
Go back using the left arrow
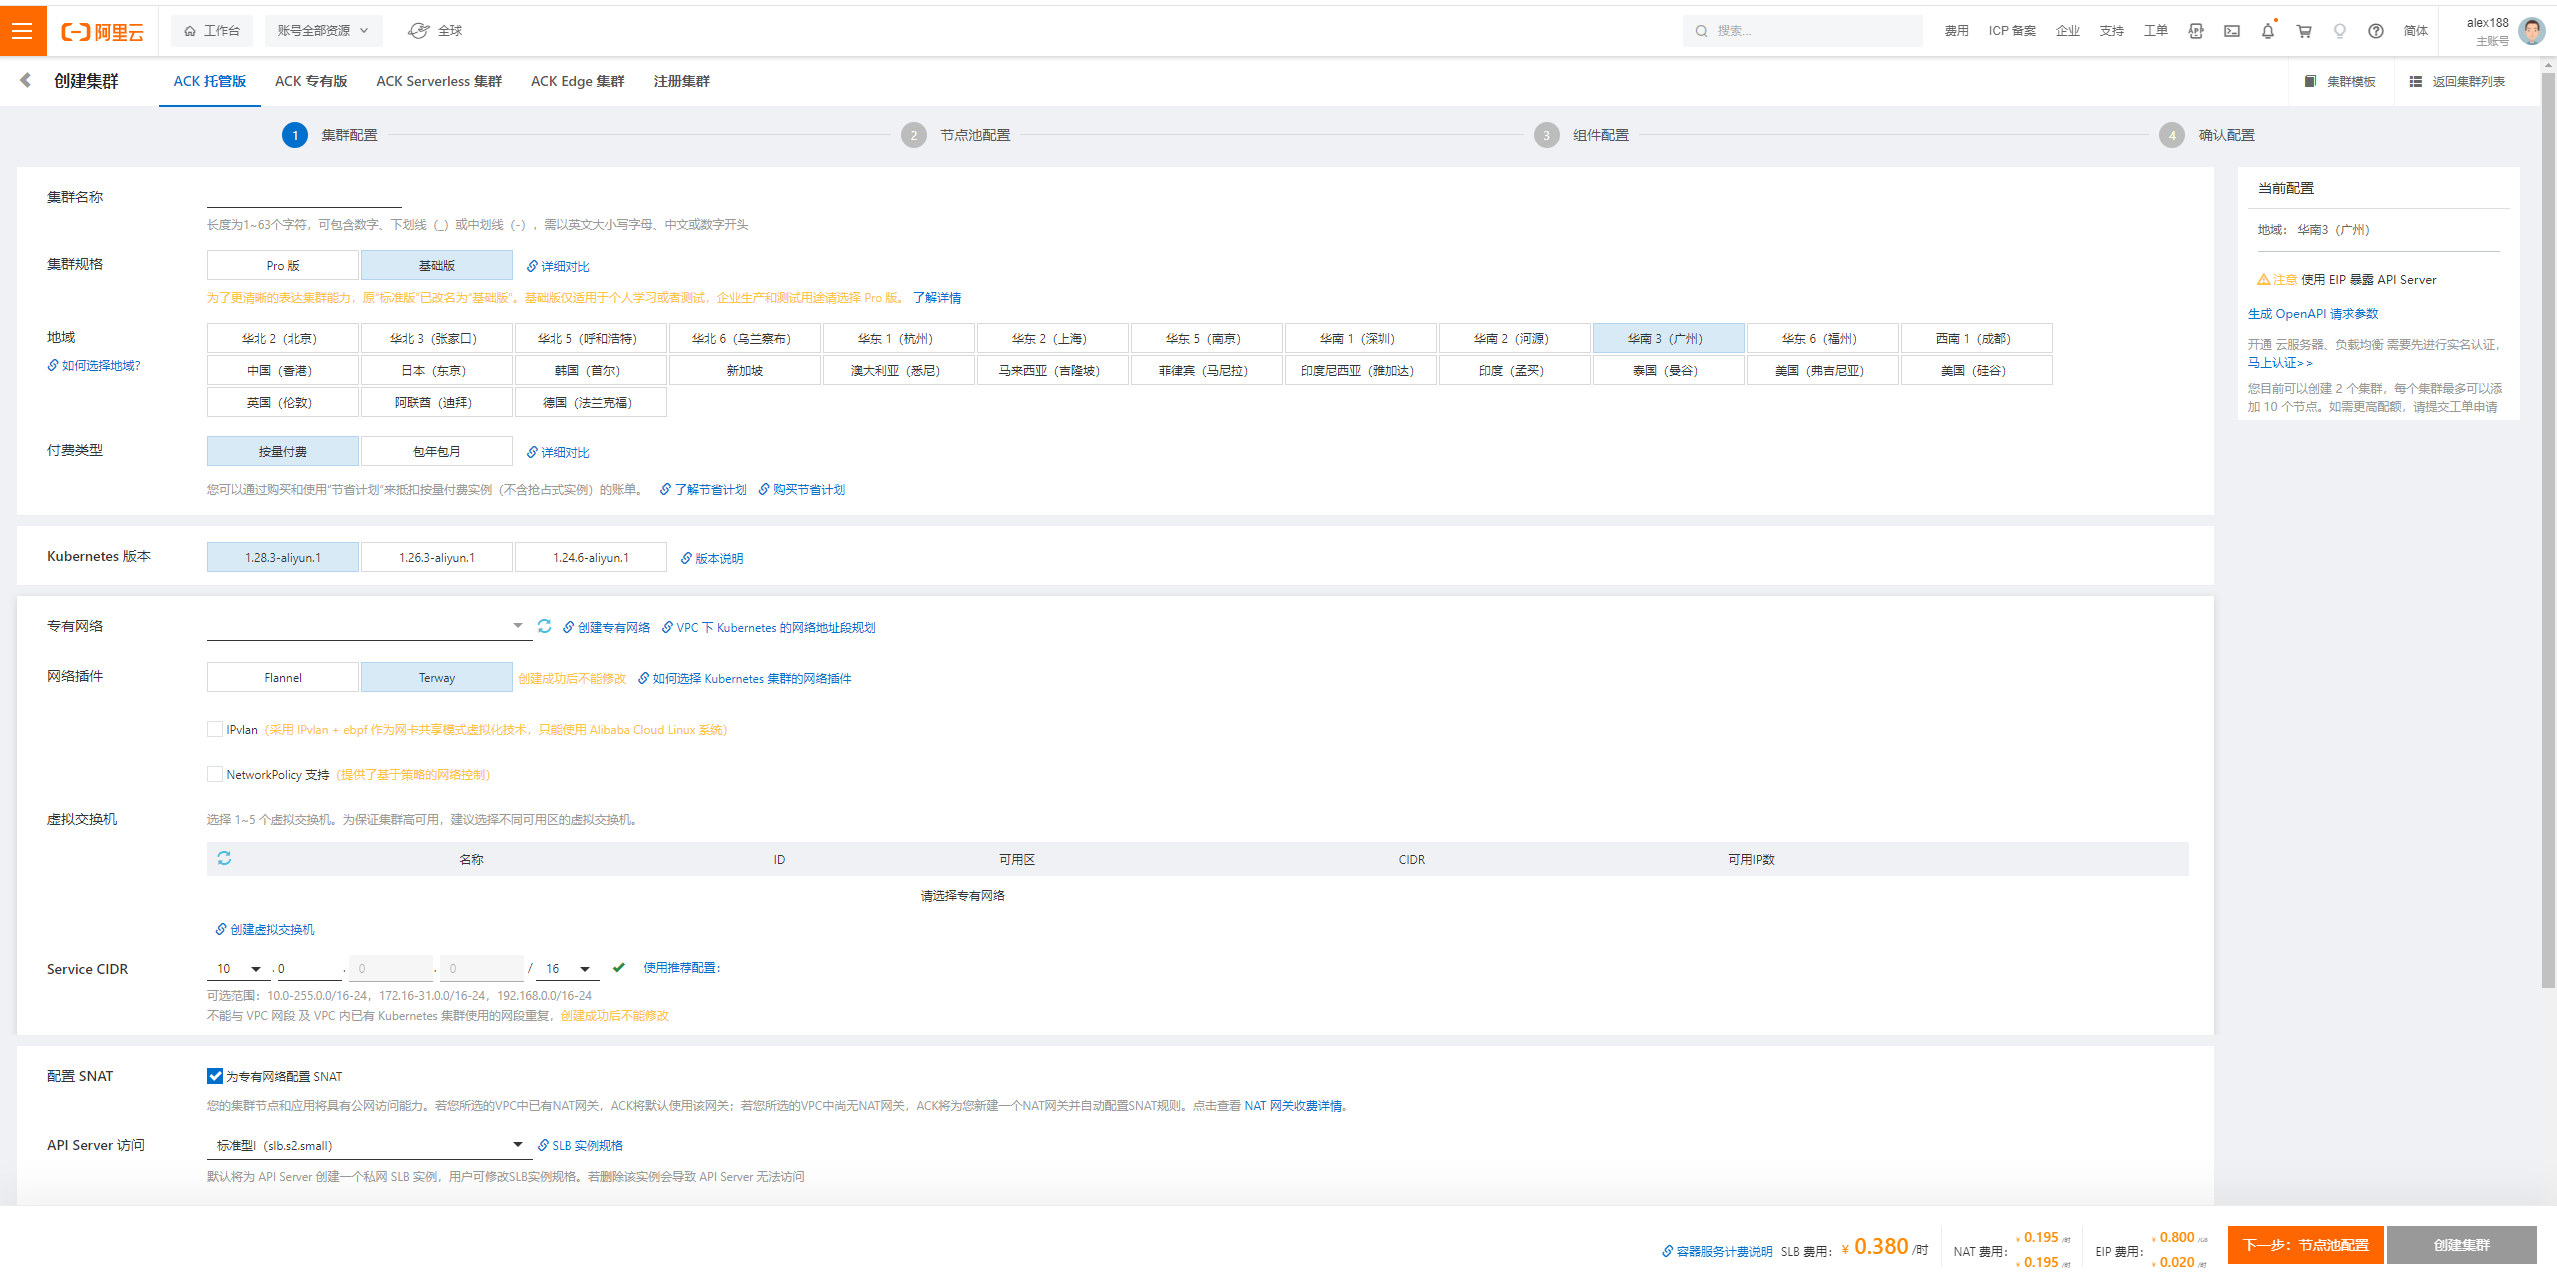point(26,81)
